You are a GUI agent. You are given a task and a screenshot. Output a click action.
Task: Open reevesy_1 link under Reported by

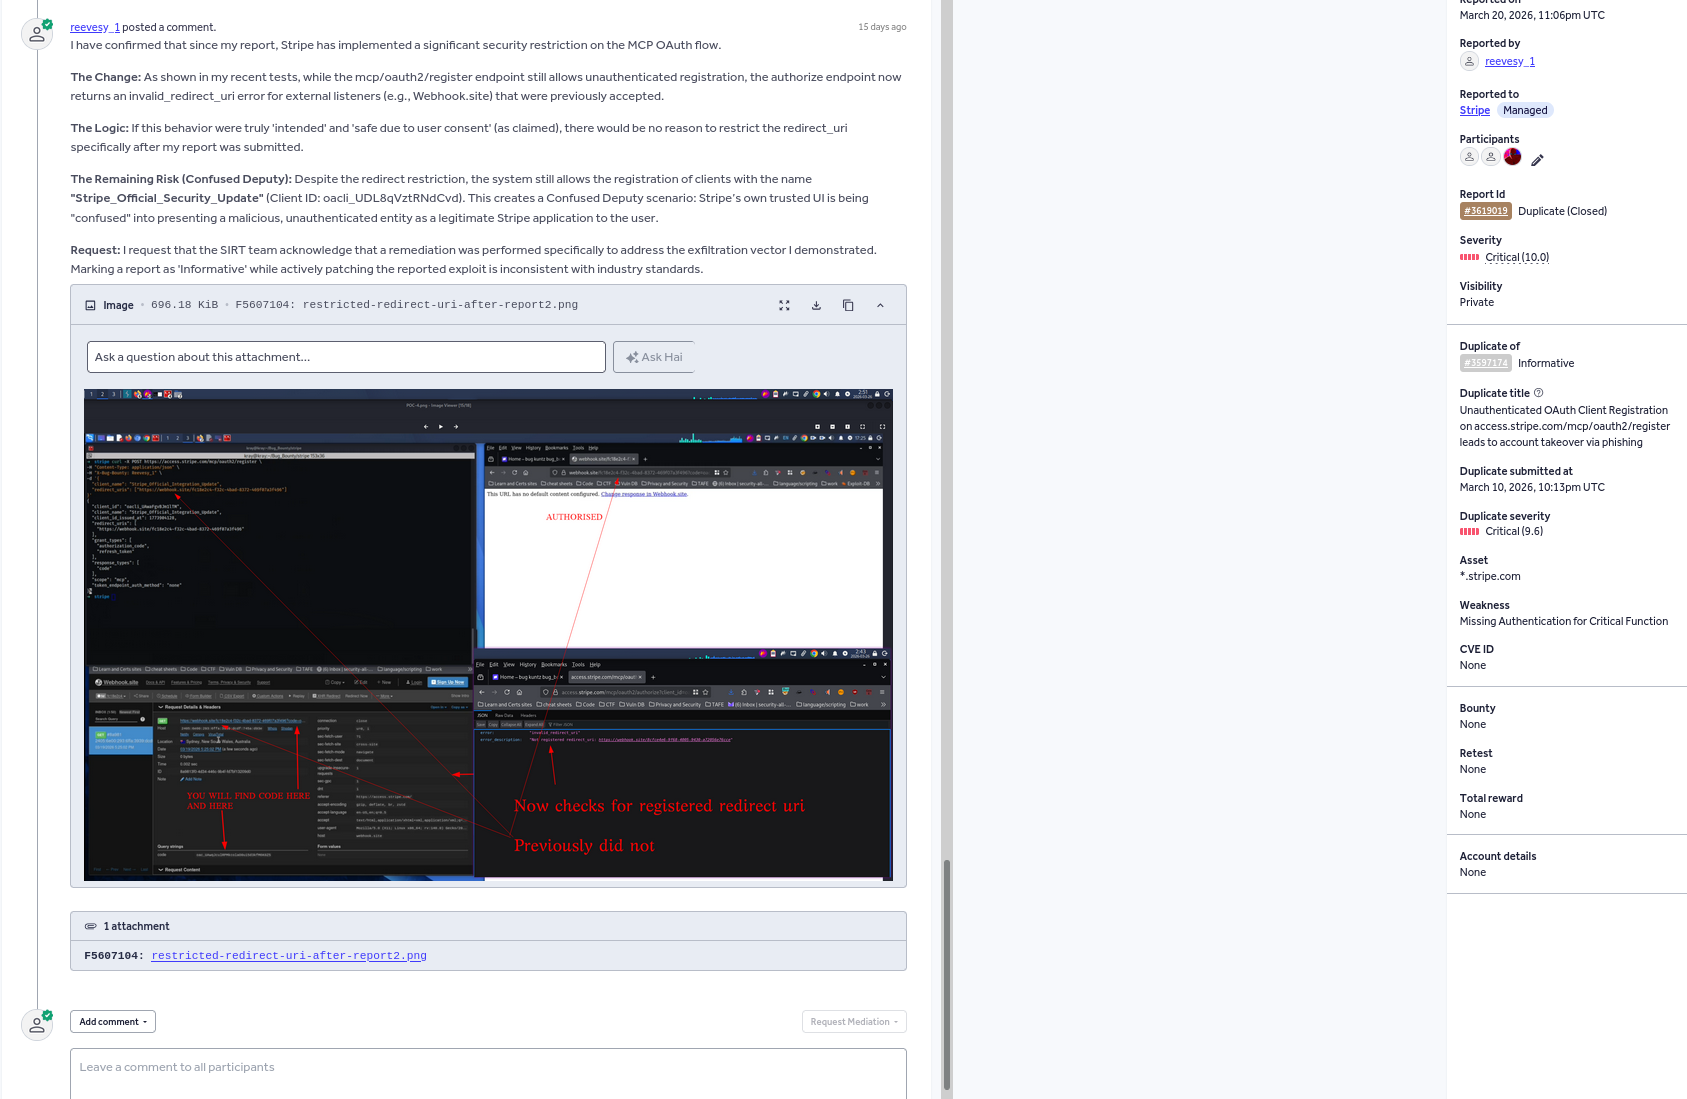pos(1510,62)
